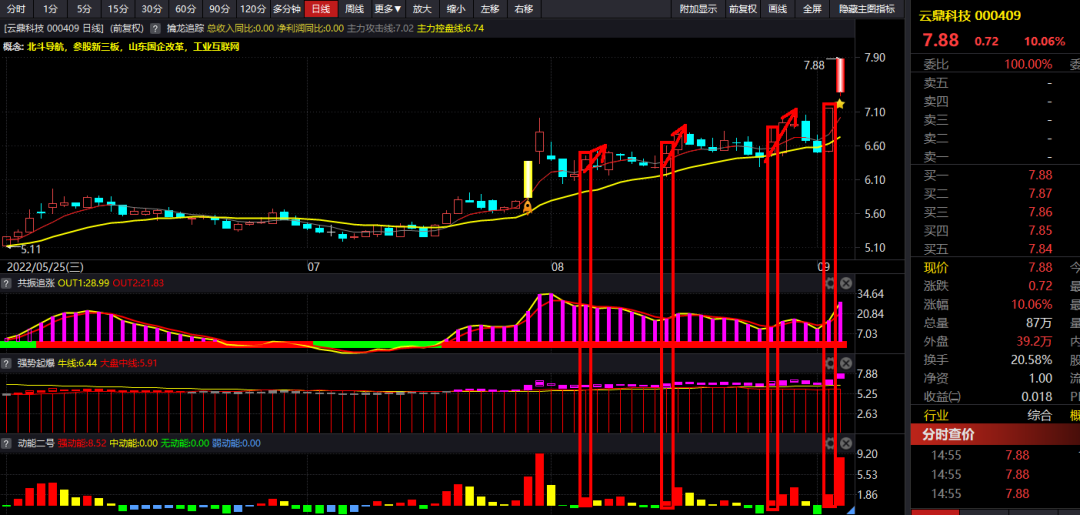Open help for 共振追涨 indicator

tap(7, 283)
